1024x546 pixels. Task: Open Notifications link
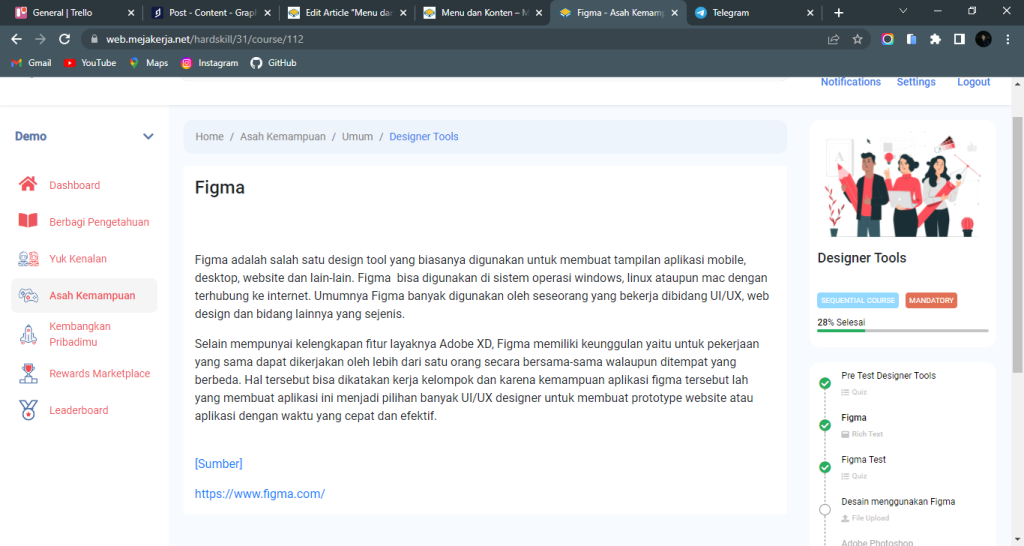850,82
